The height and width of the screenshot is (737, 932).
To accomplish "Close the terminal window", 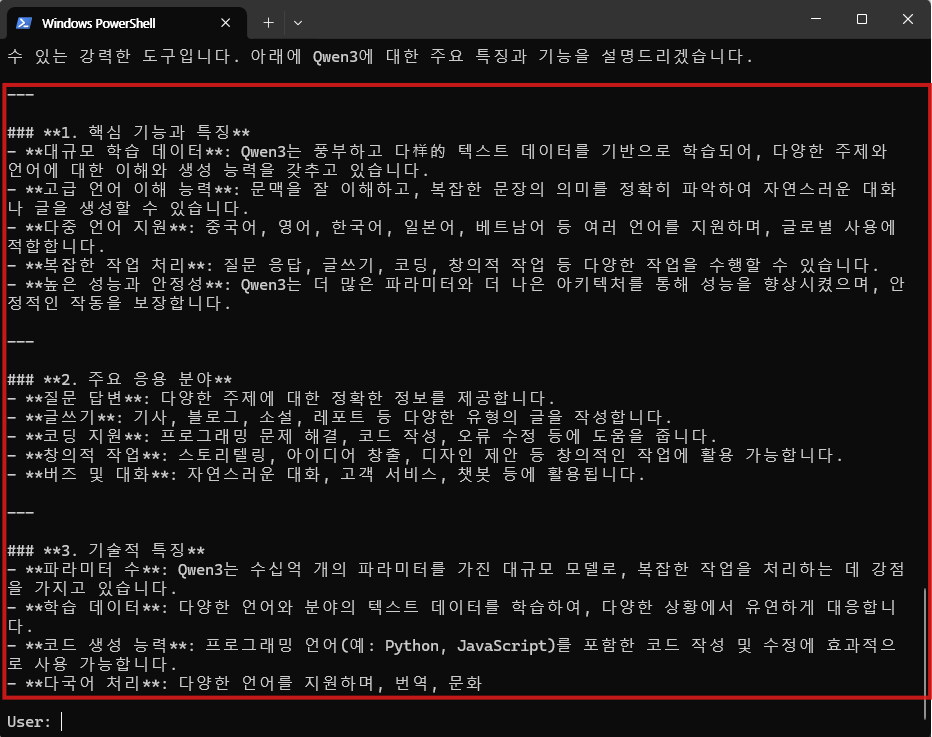I will 908,19.
